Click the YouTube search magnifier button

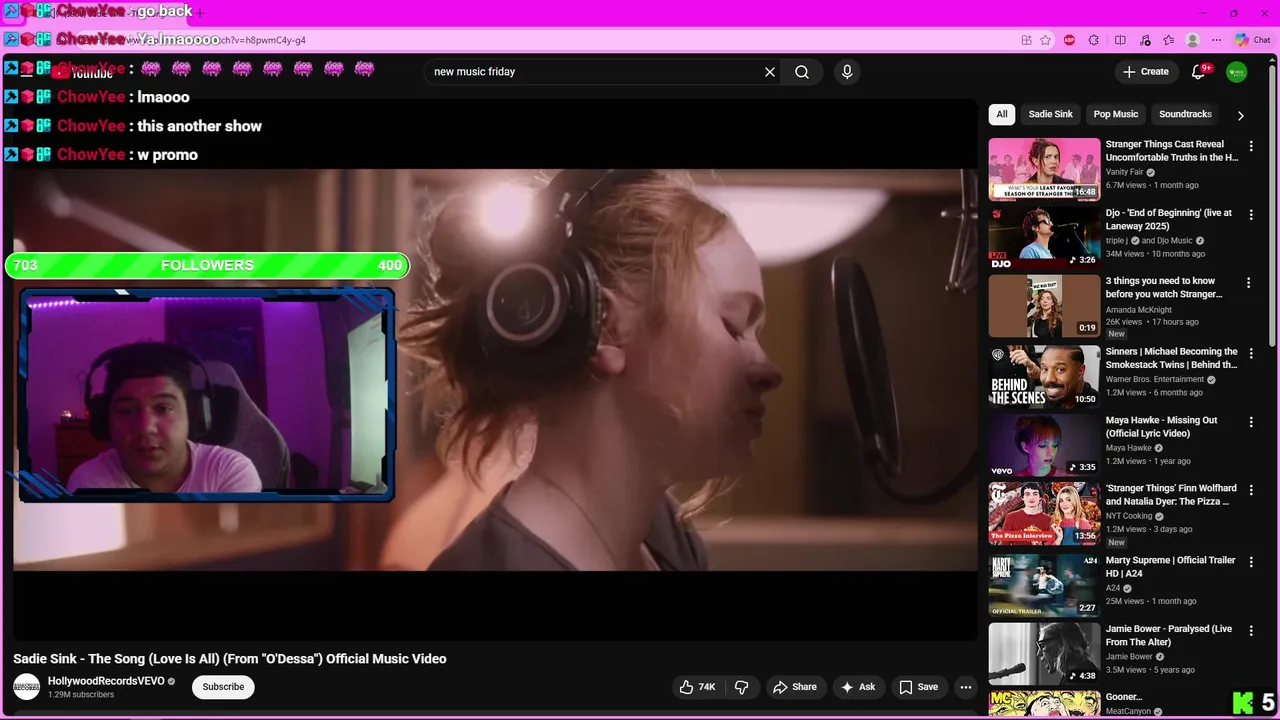click(x=802, y=72)
